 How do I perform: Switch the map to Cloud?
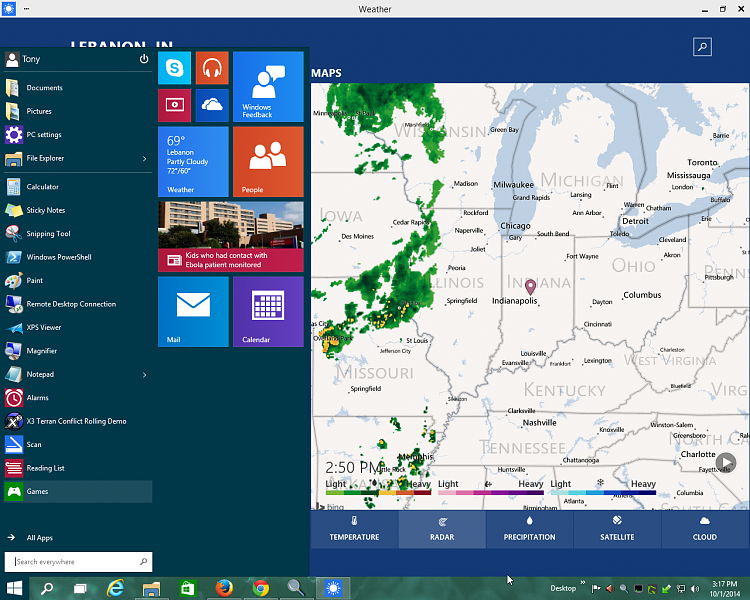pos(705,529)
